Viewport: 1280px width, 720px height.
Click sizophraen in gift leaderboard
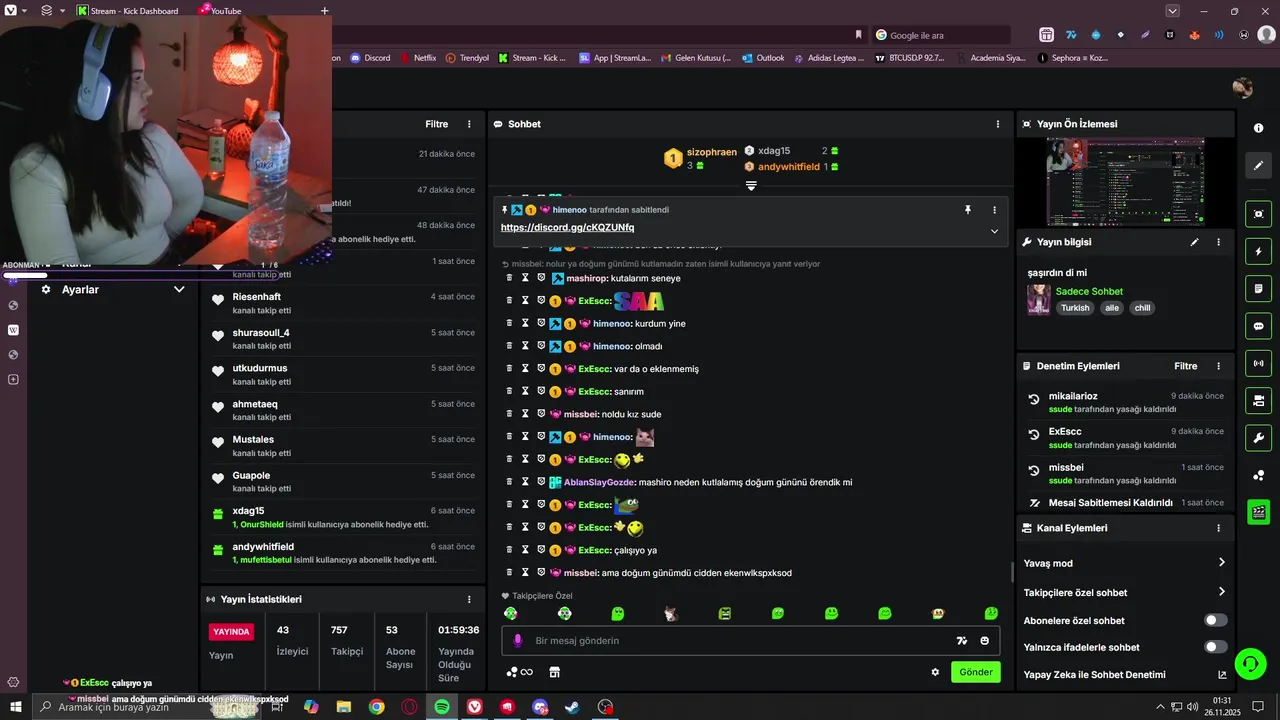click(x=712, y=152)
